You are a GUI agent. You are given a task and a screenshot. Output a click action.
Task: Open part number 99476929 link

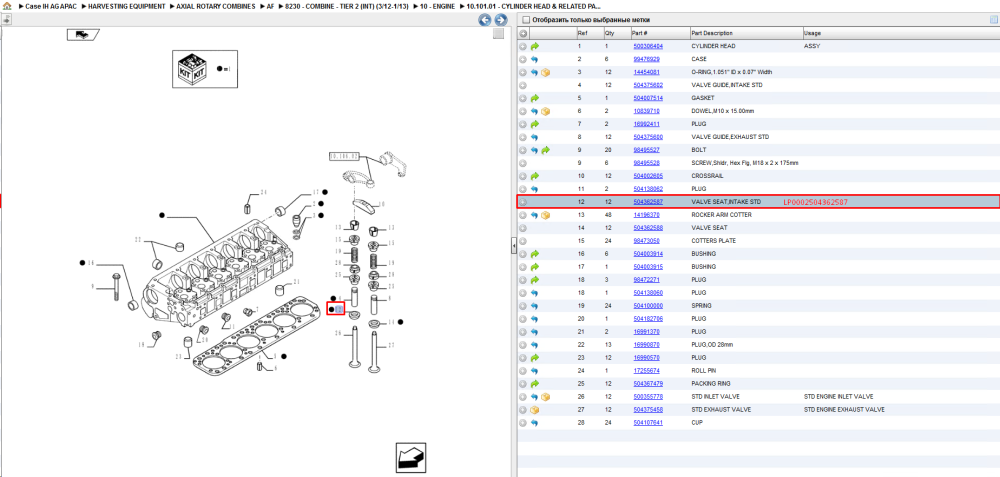click(646, 59)
